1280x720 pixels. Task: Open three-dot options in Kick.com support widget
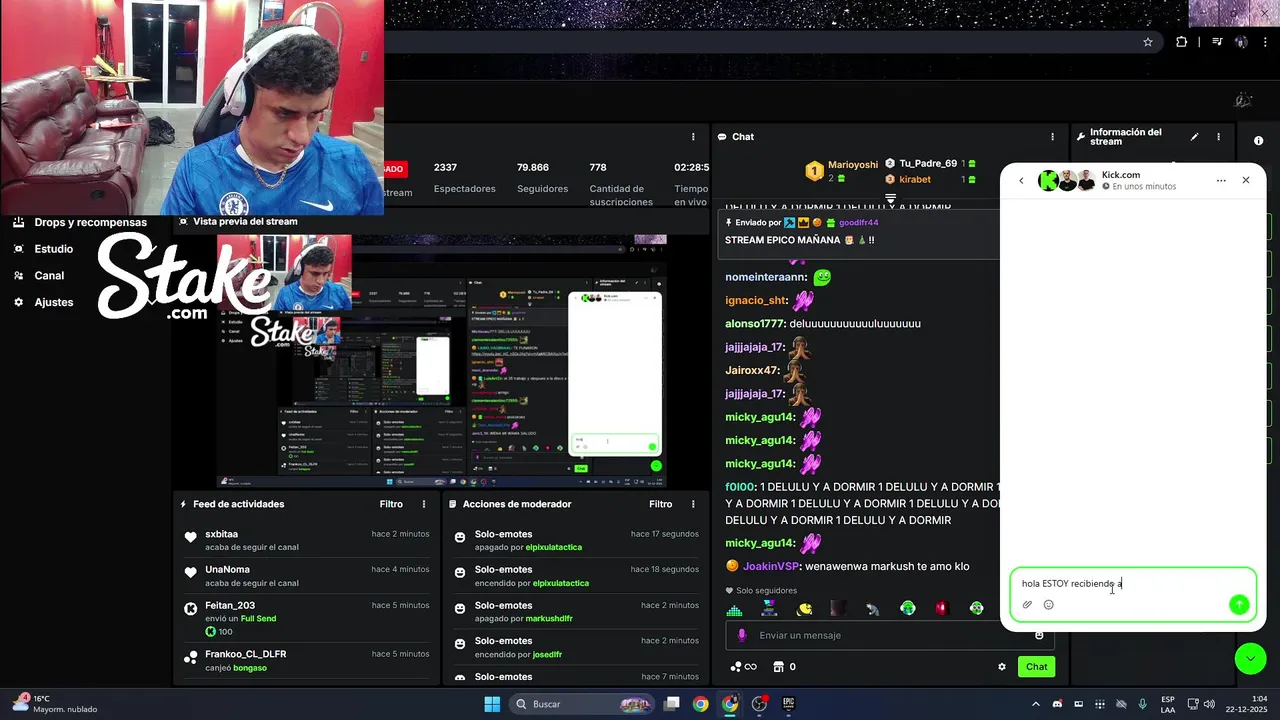(x=1221, y=181)
